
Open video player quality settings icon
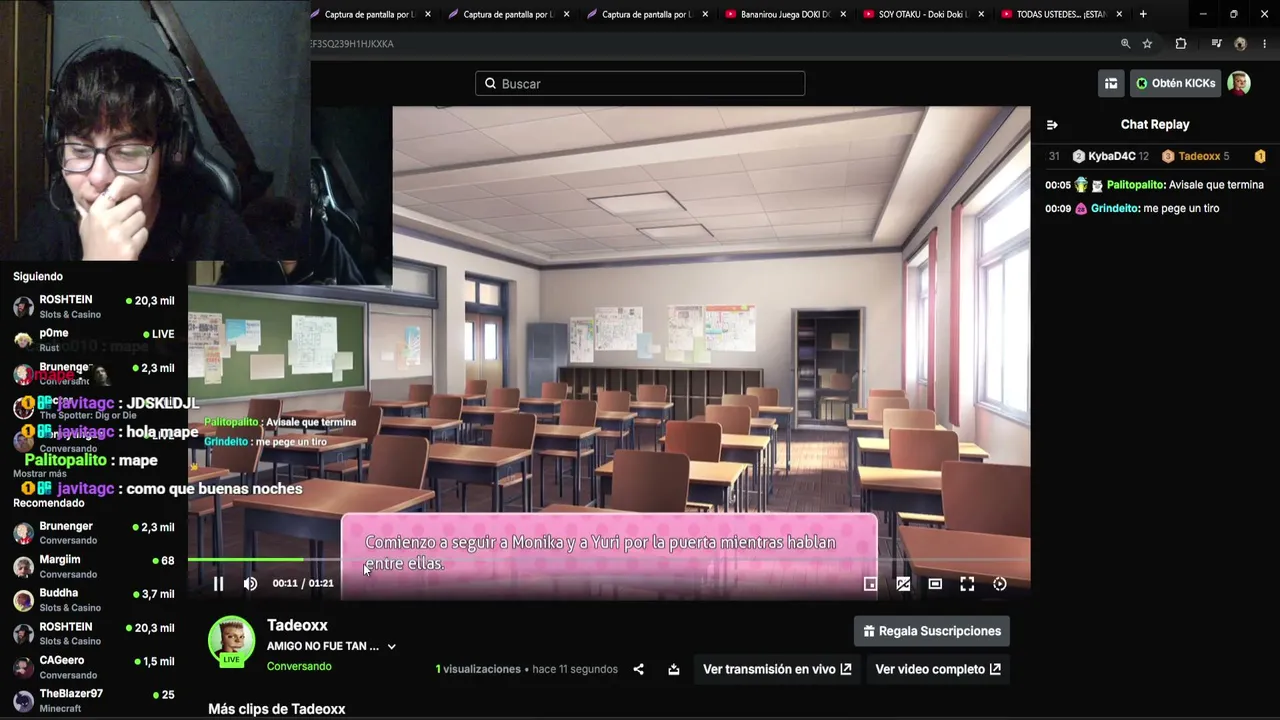point(999,584)
